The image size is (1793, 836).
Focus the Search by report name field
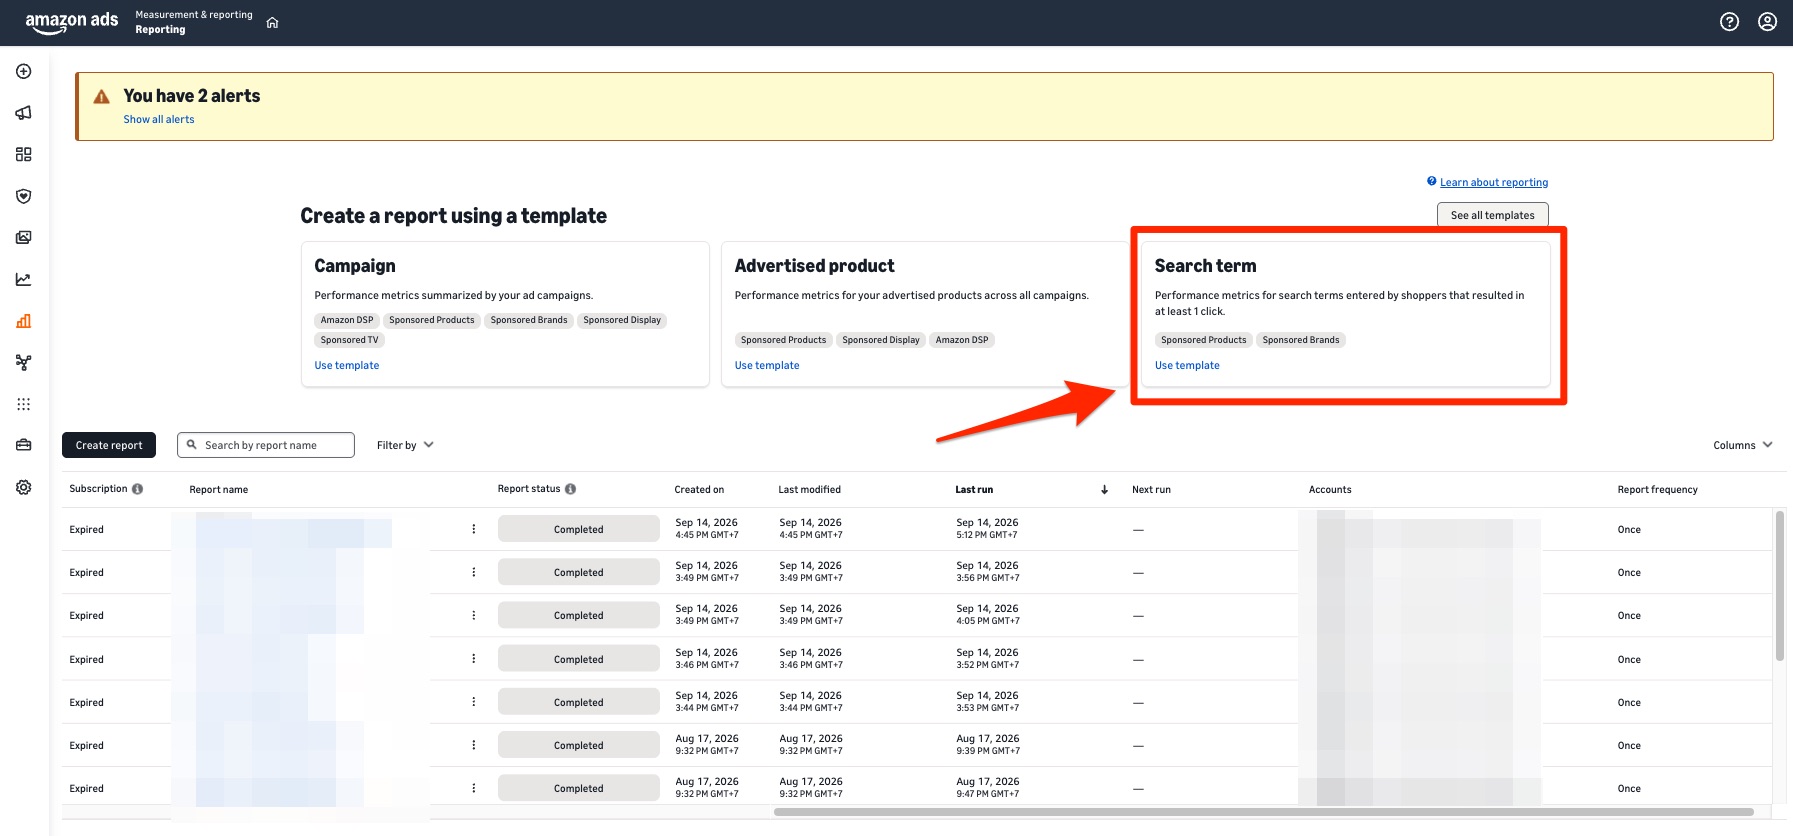266,445
